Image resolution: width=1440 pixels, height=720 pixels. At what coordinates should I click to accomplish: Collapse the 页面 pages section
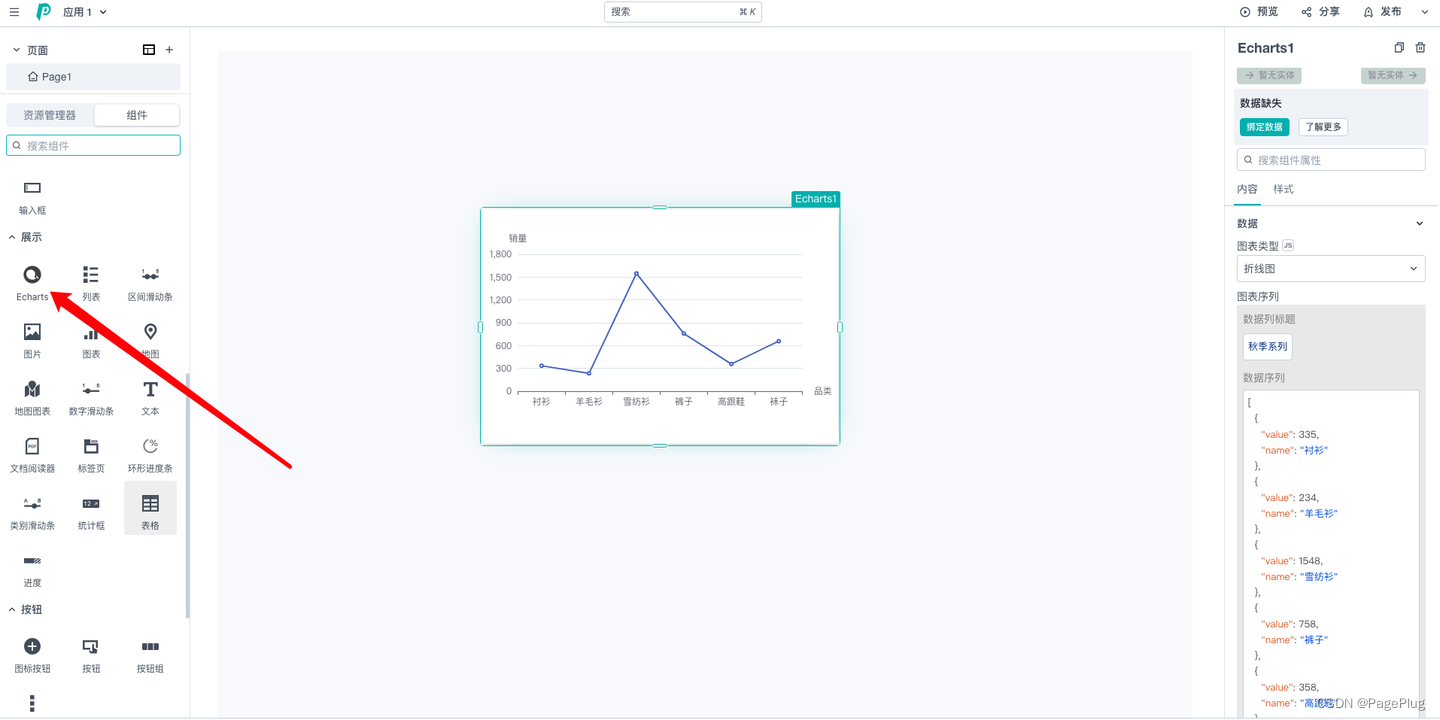[x=16, y=50]
